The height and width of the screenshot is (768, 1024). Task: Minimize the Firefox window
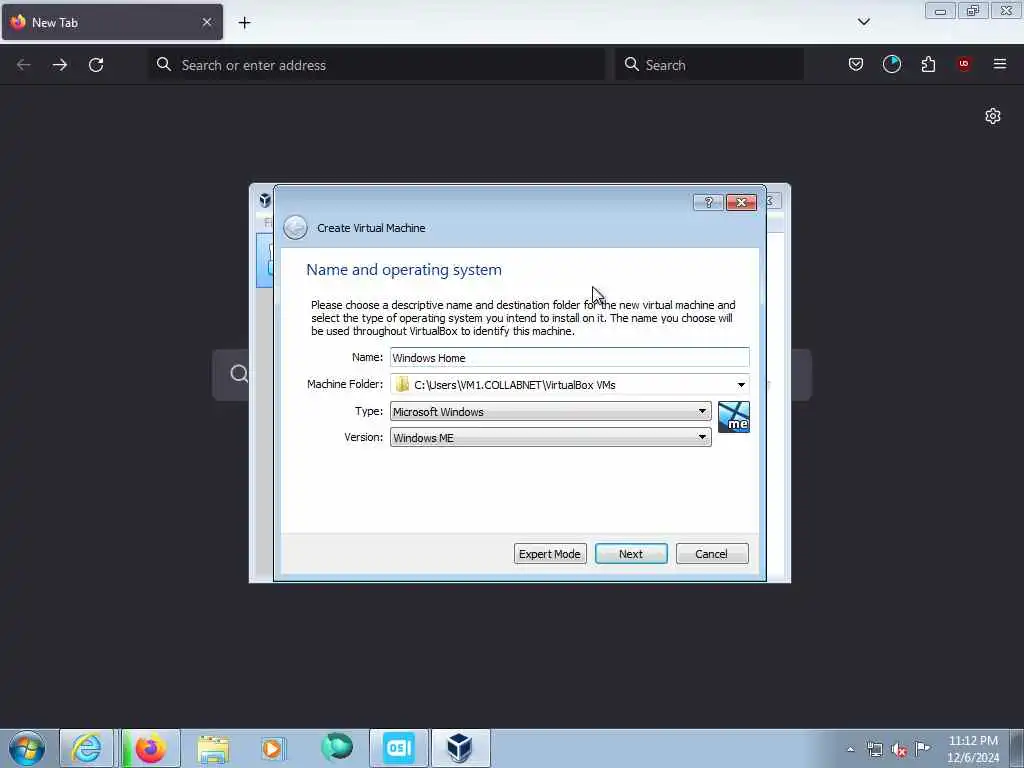(x=940, y=11)
